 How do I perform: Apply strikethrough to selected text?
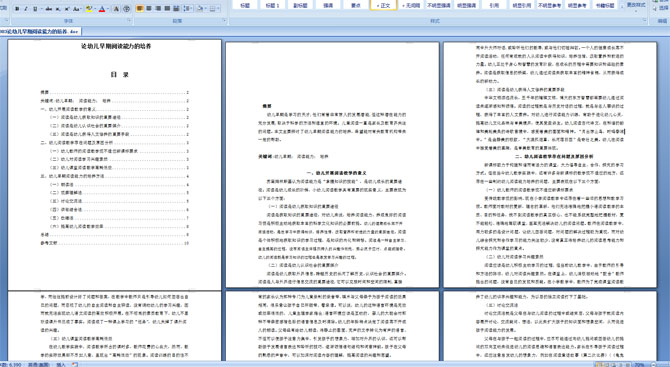tap(49, 9)
